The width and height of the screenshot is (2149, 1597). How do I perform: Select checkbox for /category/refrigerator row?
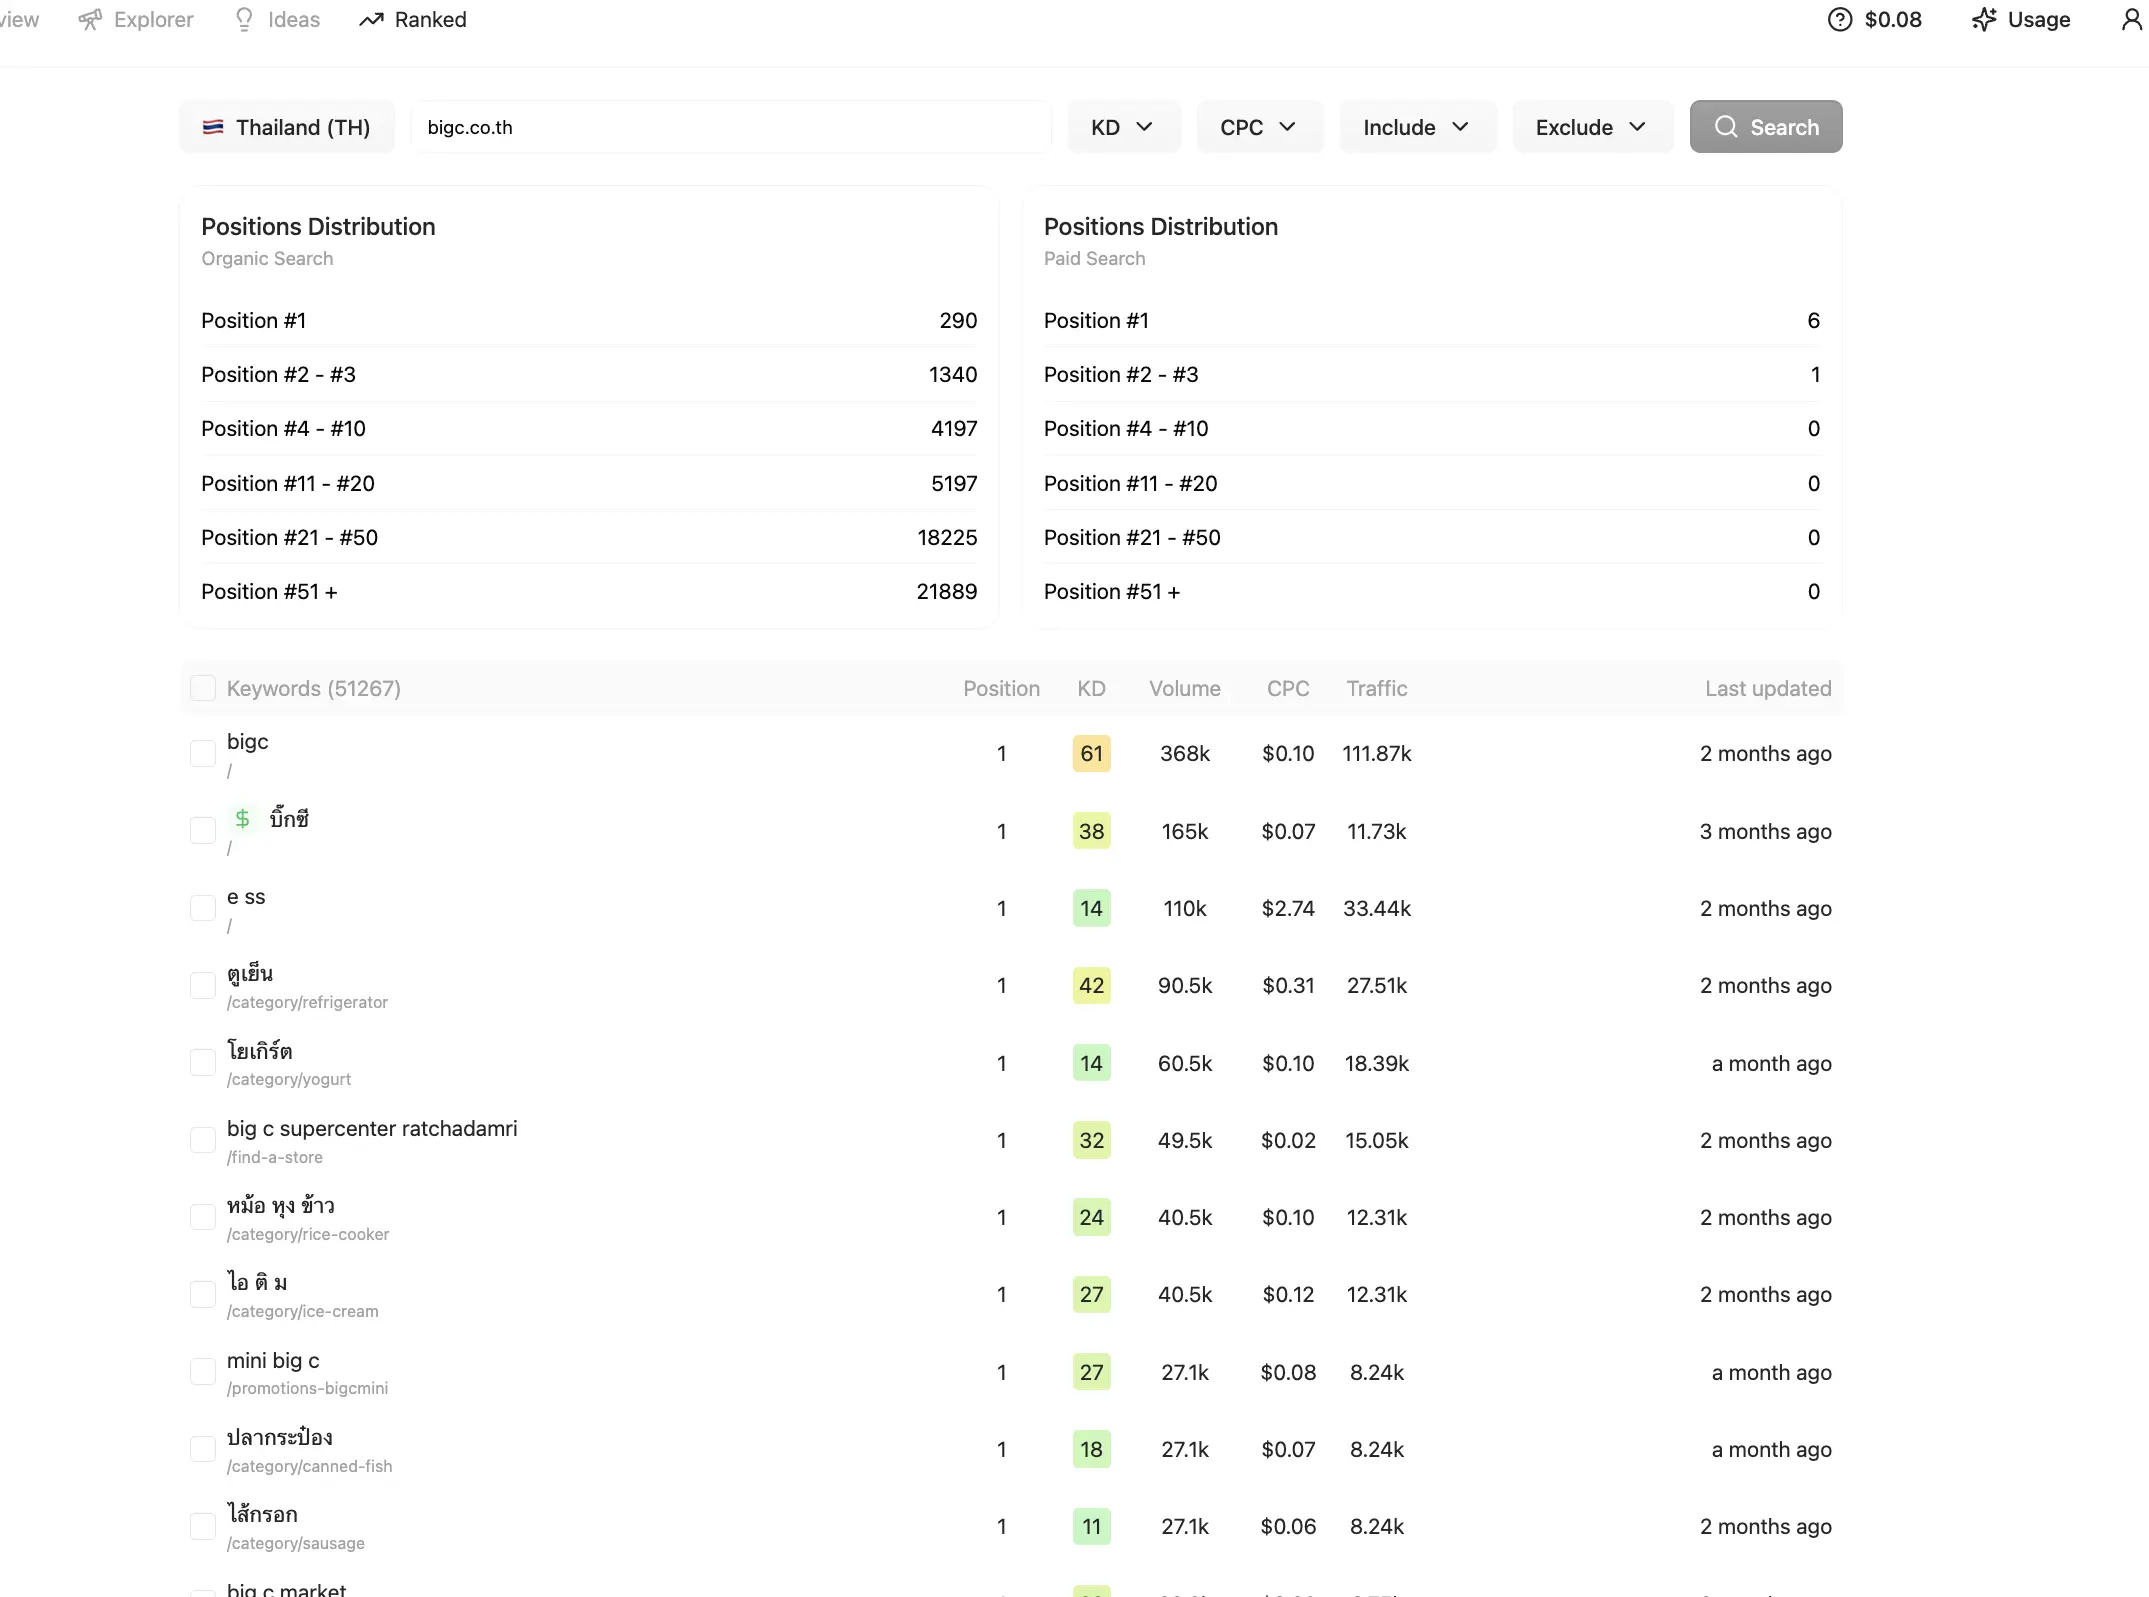coord(203,985)
